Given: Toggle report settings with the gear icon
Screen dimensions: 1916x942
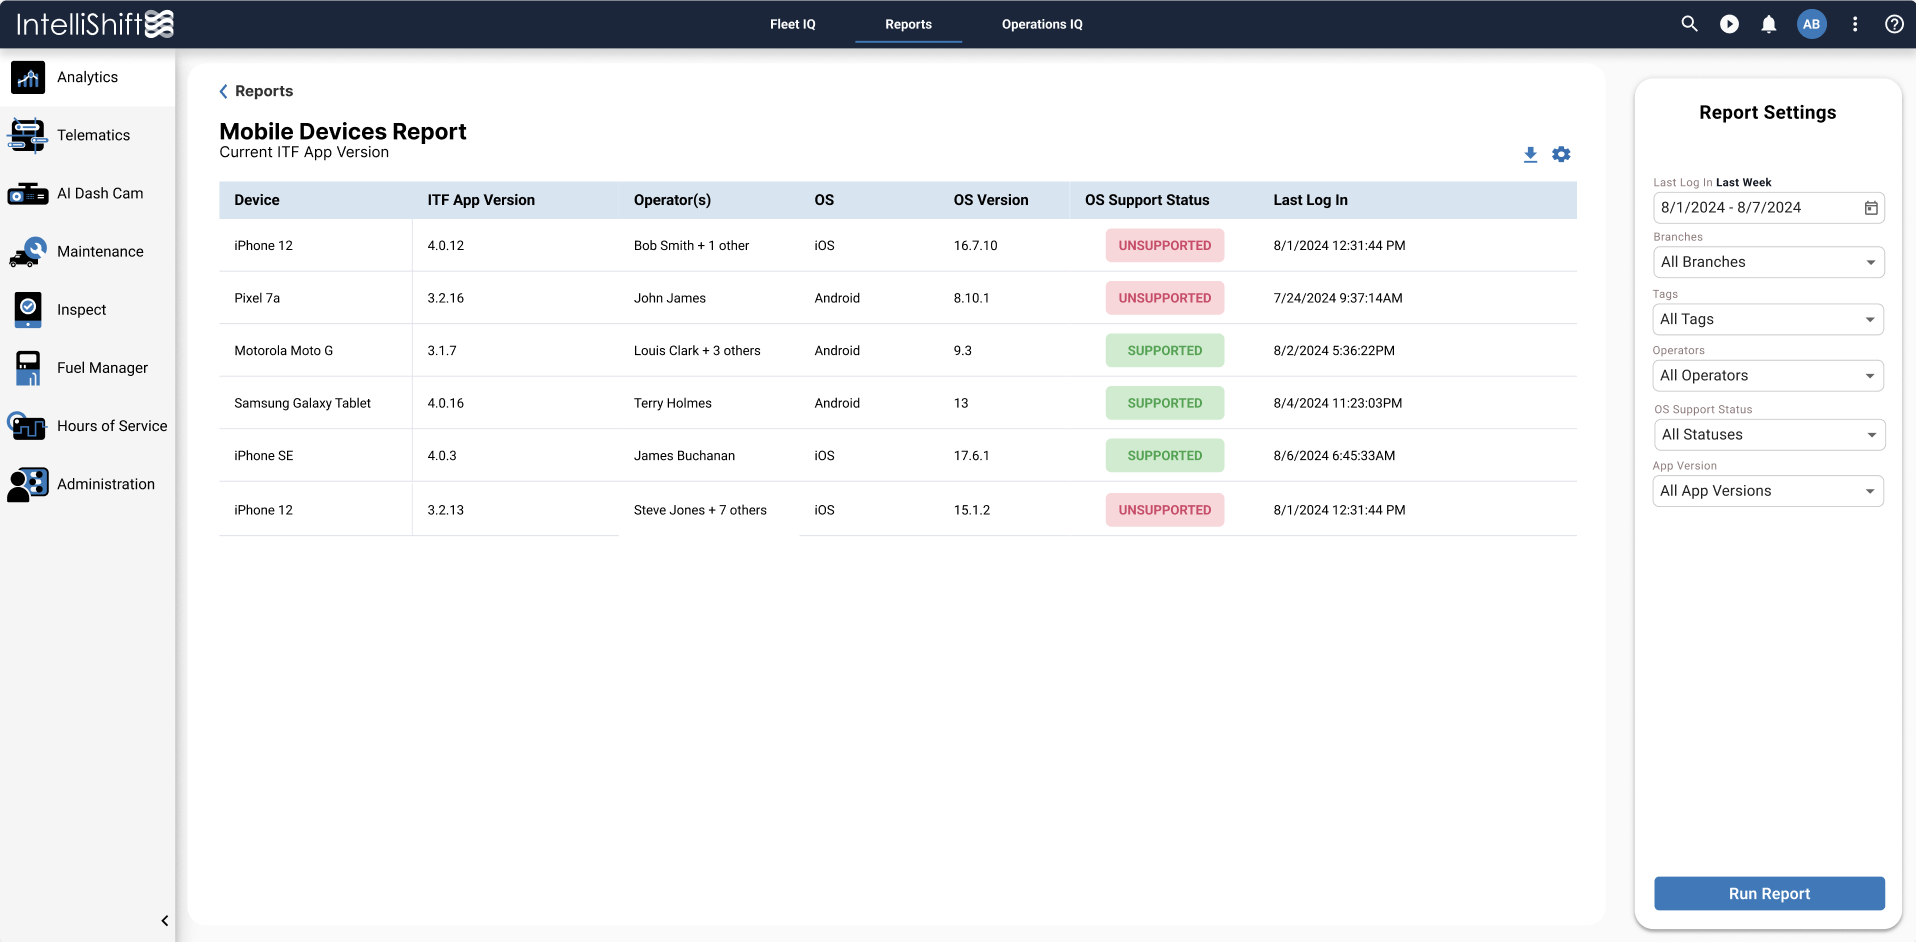Looking at the screenshot, I should click(x=1561, y=154).
